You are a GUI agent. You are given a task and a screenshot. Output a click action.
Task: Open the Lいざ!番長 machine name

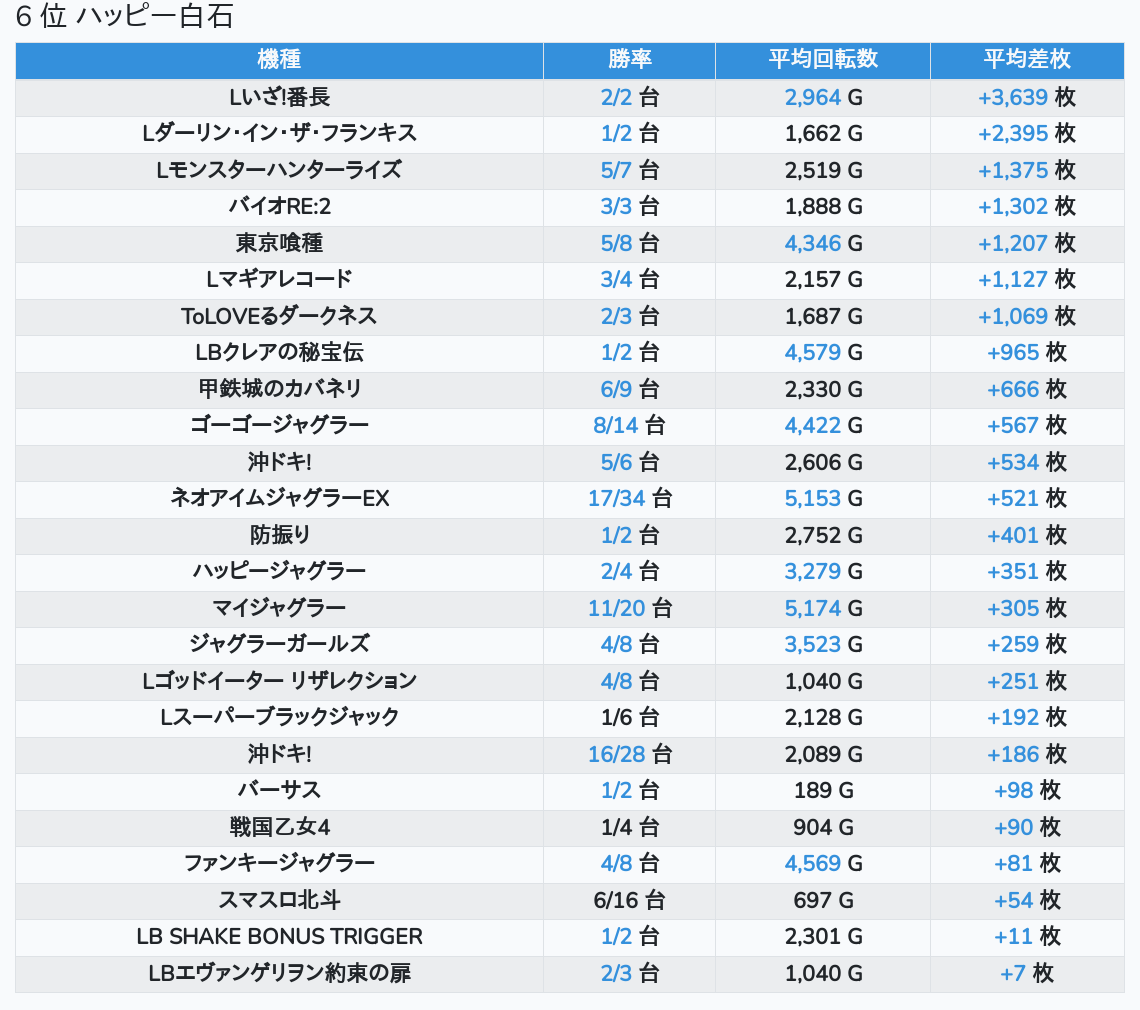pos(279,97)
